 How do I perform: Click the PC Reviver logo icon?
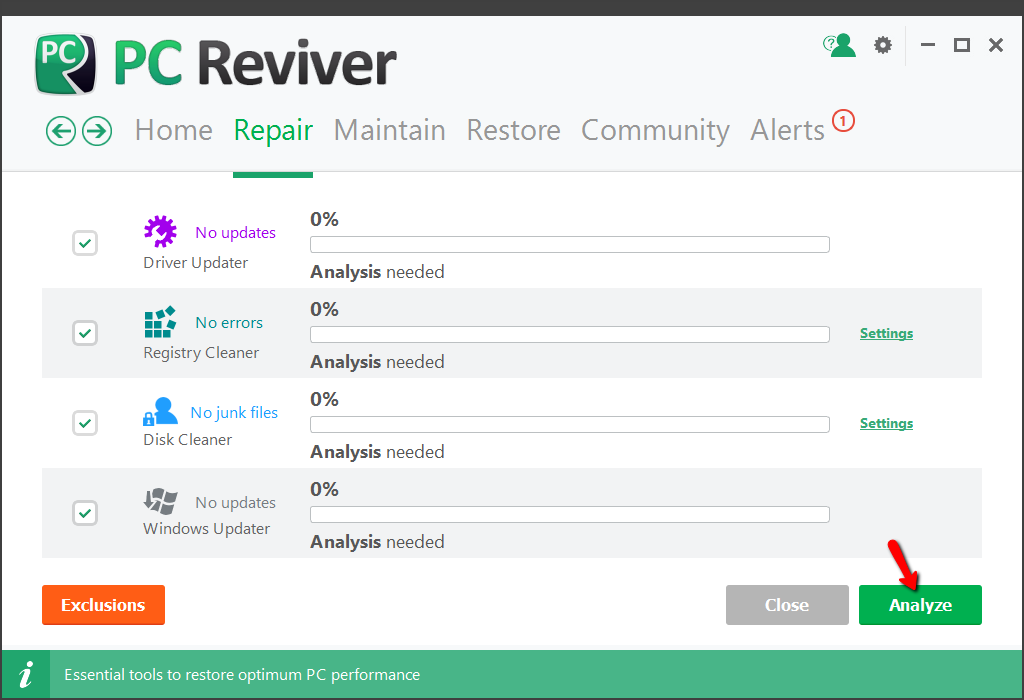(x=66, y=64)
